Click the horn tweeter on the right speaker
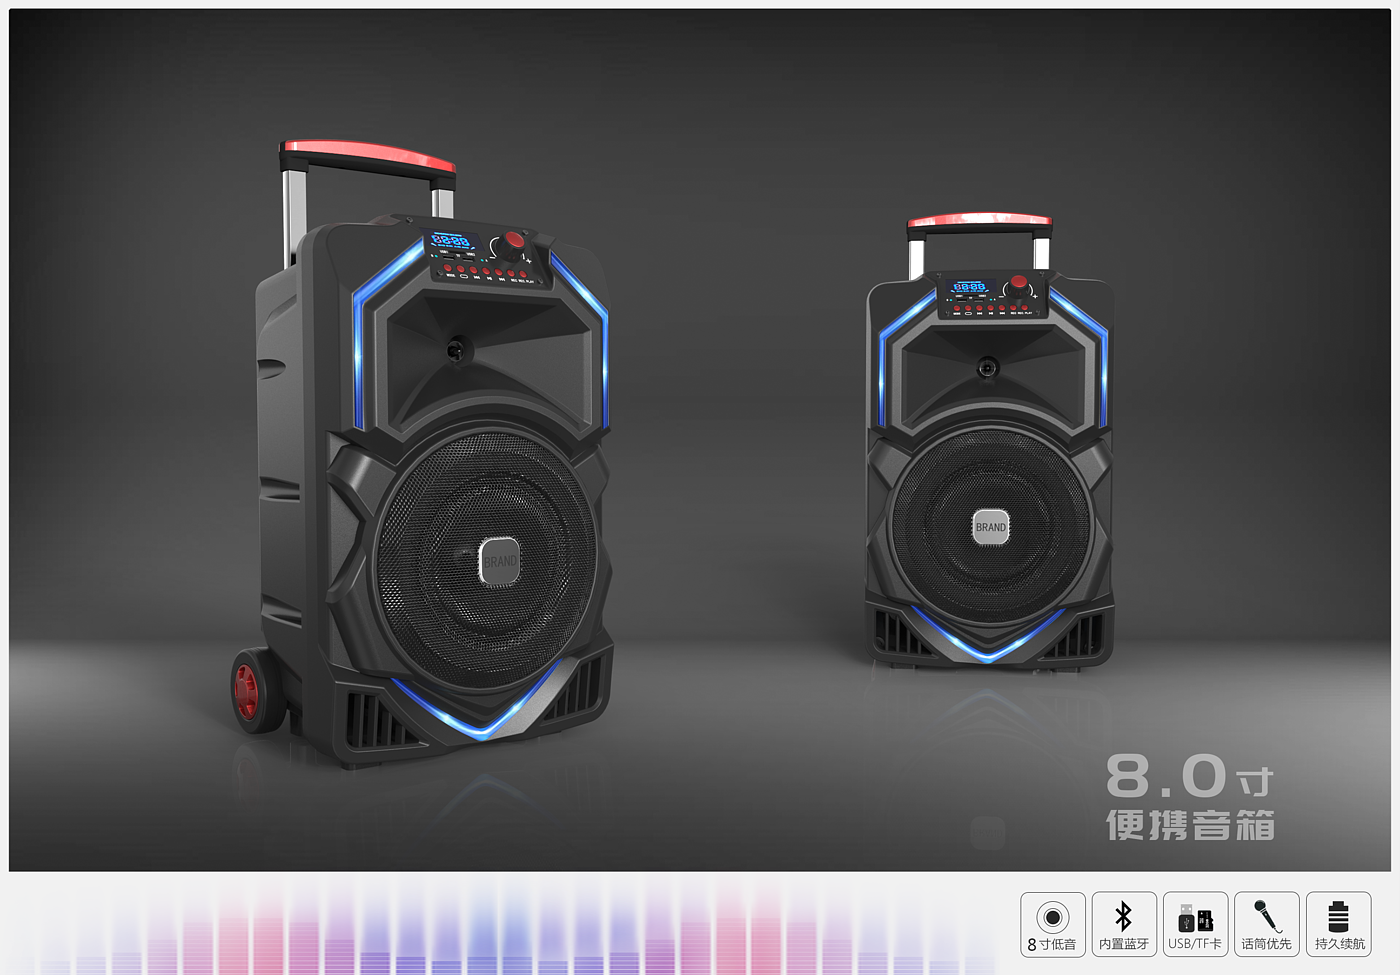 (x=988, y=368)
